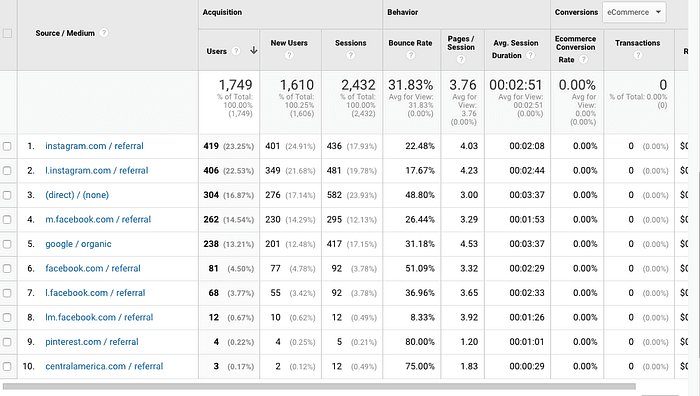700x396 pixels.
Task: Click the horizontal scrollbar below the table
Action: pos(319,386)
